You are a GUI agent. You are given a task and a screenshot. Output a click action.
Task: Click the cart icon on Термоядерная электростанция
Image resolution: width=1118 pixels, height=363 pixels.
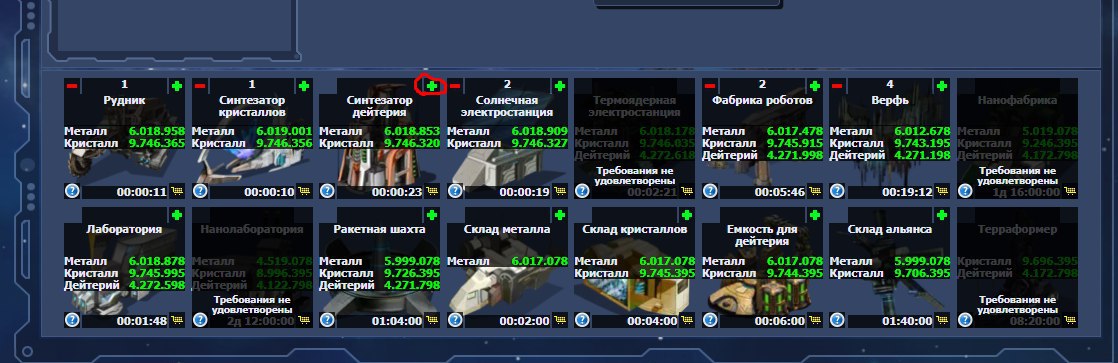pos(687,191)
